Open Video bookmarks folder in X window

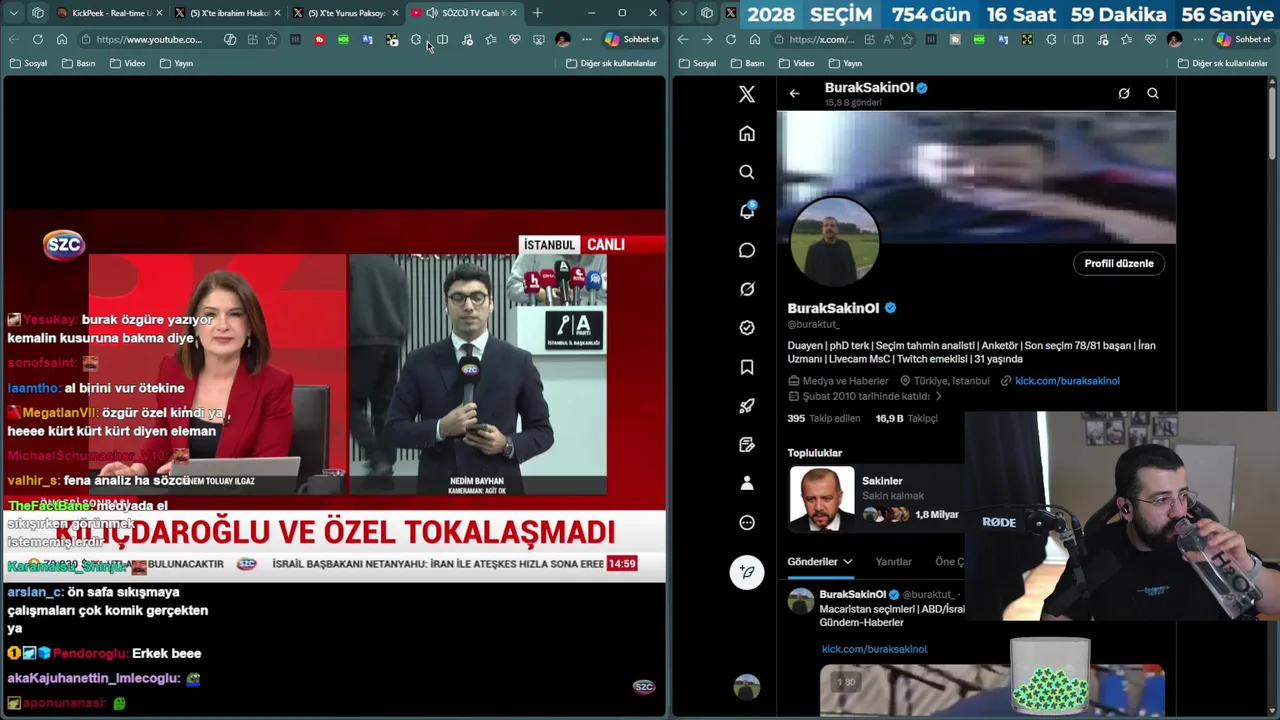(797, 63)
